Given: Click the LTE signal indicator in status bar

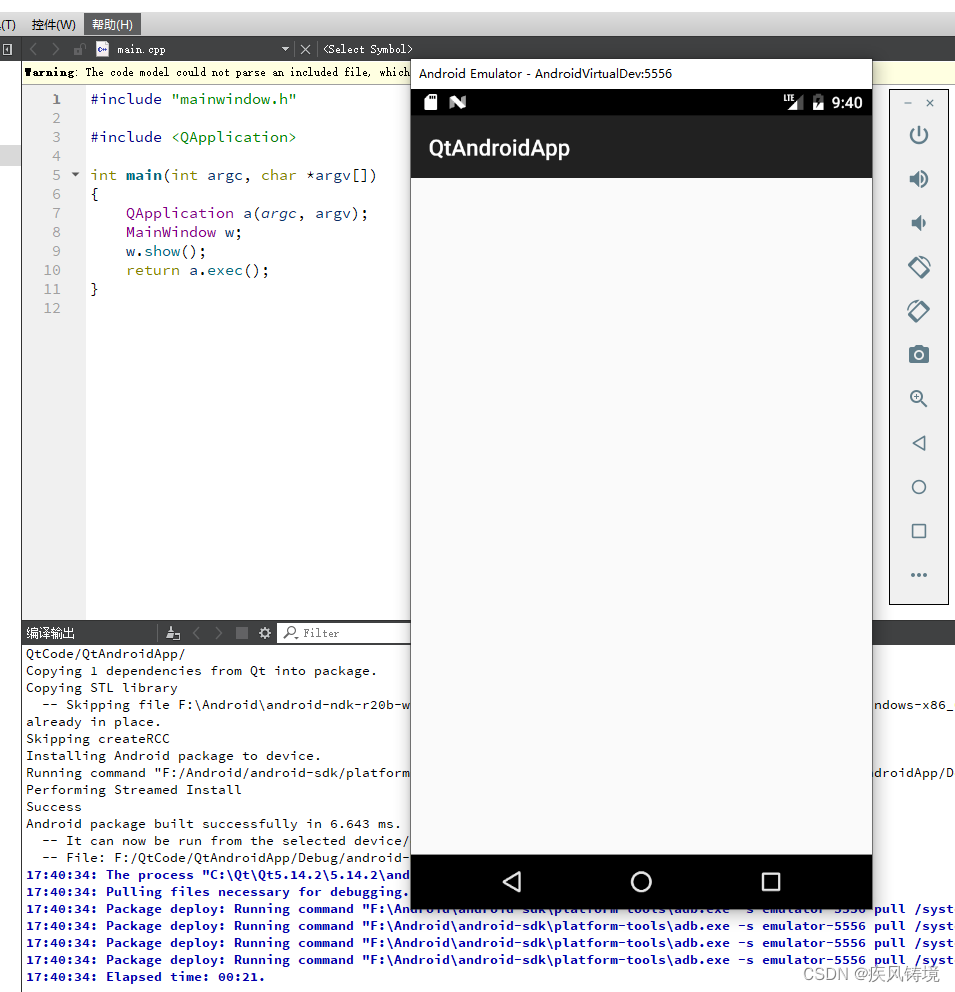Looking at the screenshot, I should [x=792, y=102].
